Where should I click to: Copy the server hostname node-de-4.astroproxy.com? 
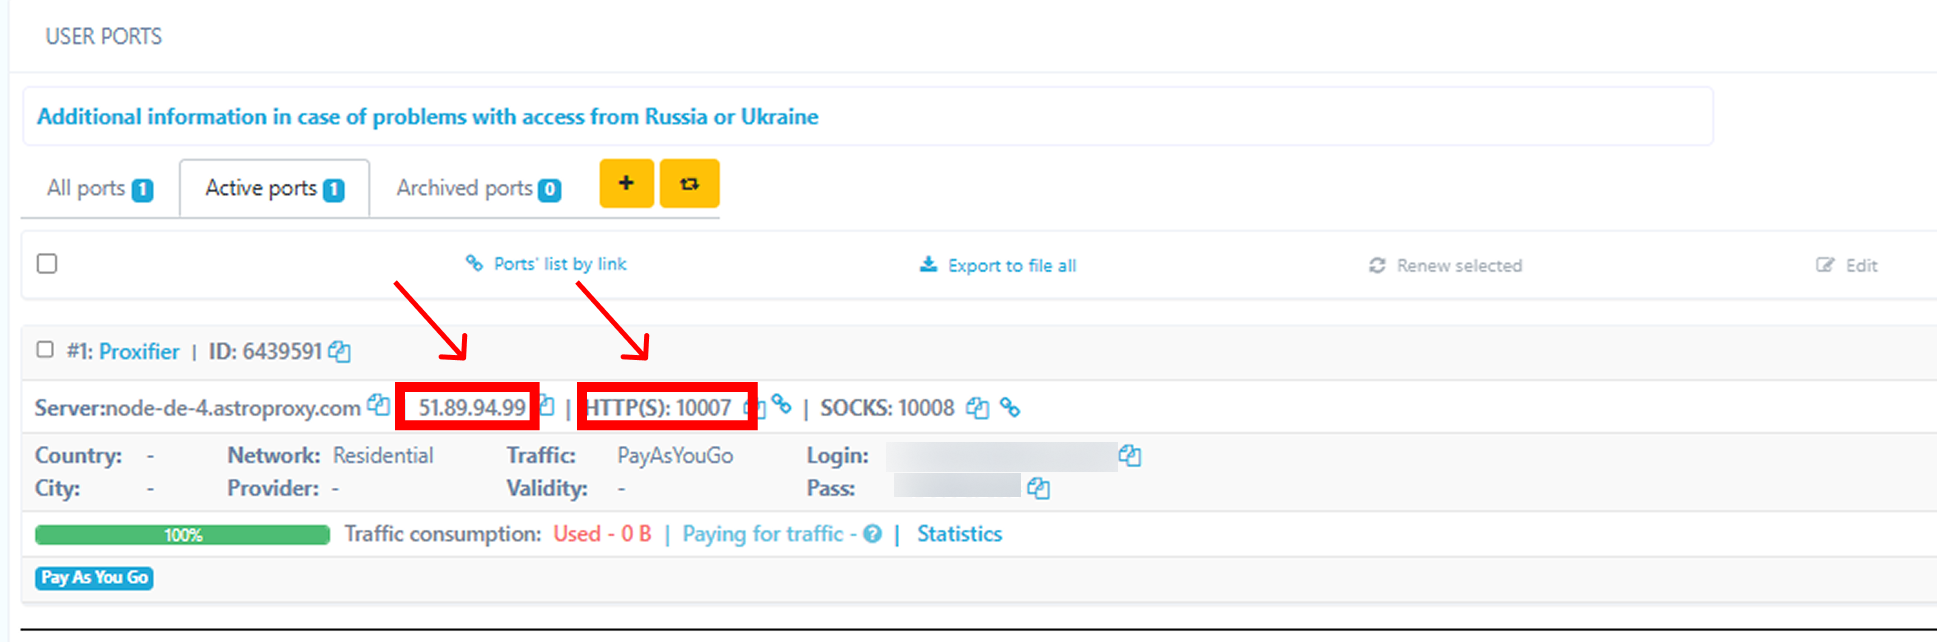[378, 405]
